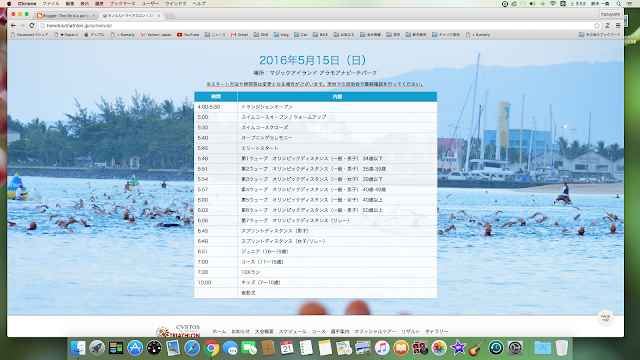Open a new tab button
Screen dimensions: 640x360
[170, 16]
